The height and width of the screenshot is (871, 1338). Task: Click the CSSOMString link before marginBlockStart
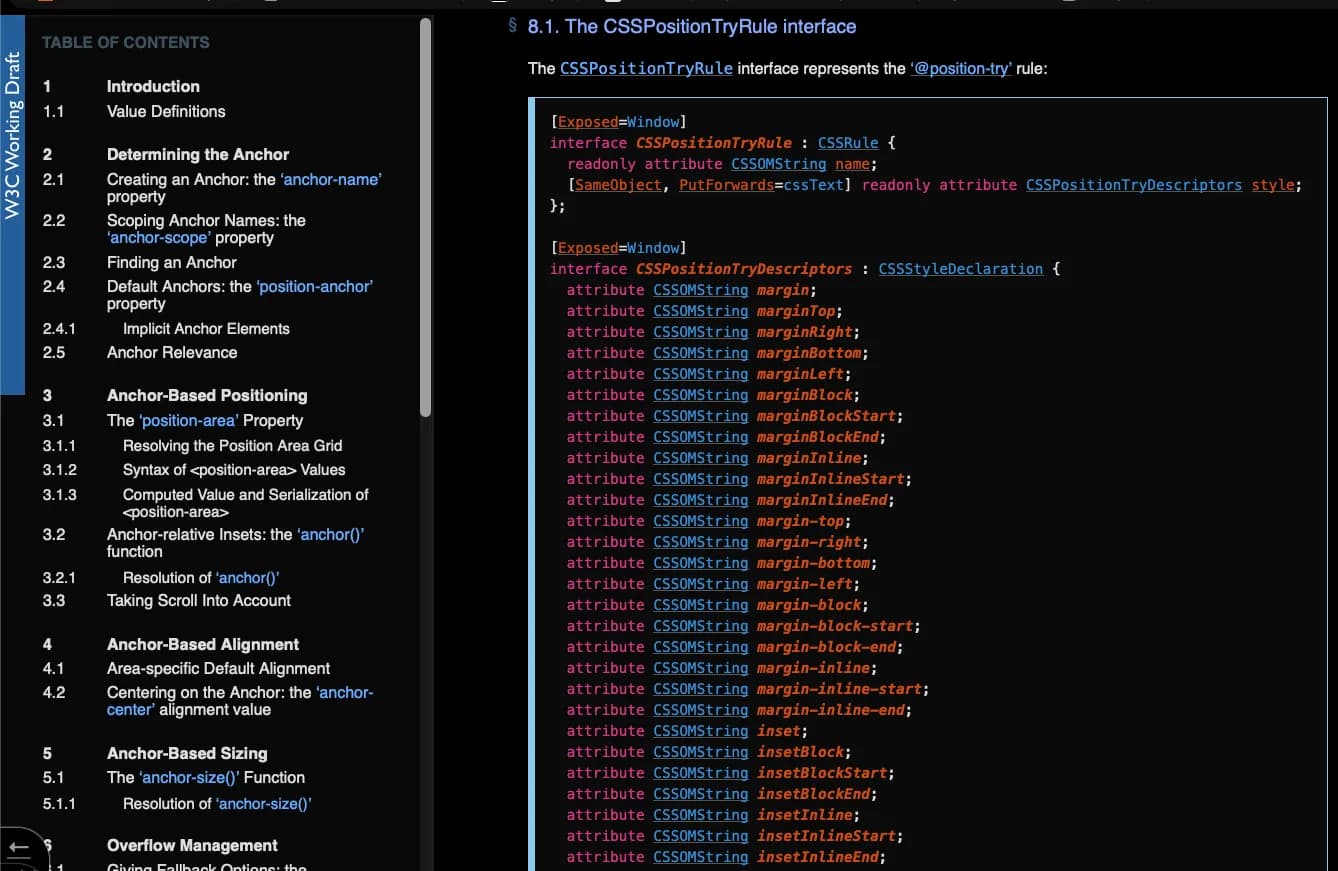701,416
